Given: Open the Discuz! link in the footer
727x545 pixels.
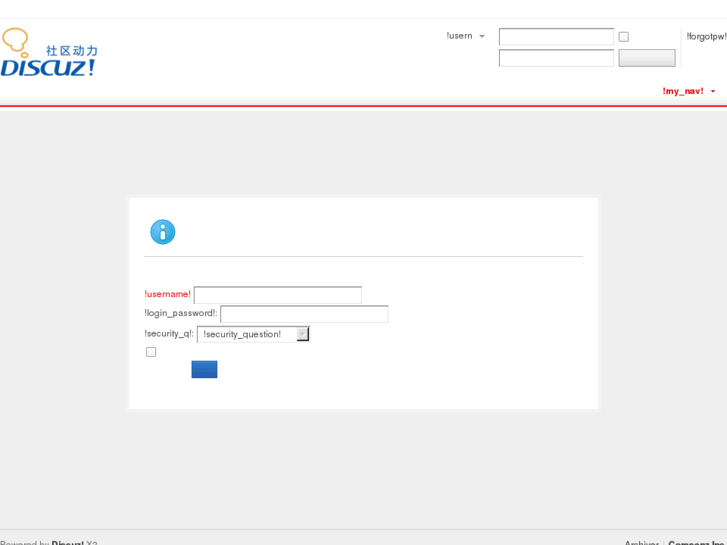Looking at the screenshot, I should (x=68, y=543).
